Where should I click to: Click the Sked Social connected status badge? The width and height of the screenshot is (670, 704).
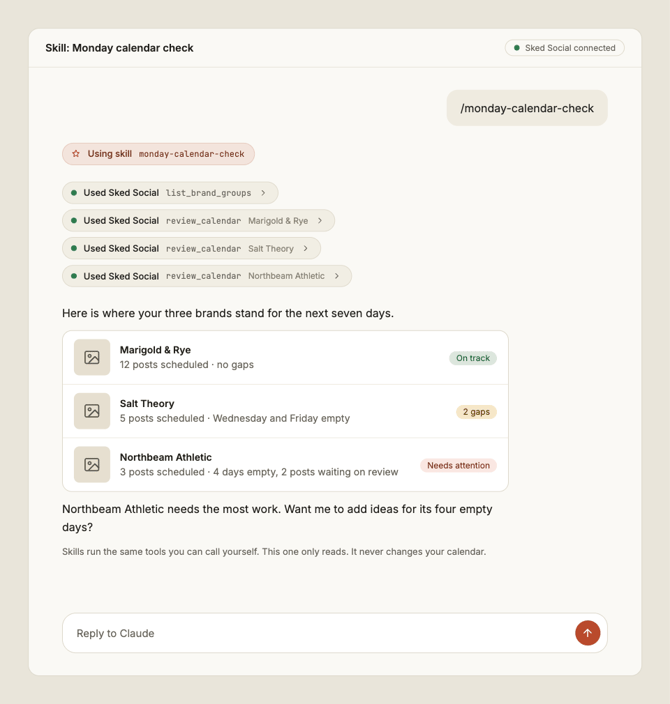click(x=564, y=48)
